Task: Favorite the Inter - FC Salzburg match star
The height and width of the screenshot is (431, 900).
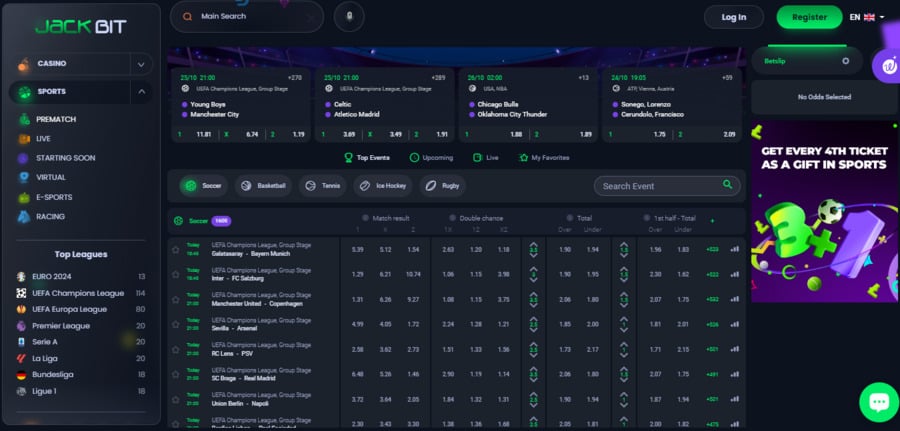Action: (176, 274)
